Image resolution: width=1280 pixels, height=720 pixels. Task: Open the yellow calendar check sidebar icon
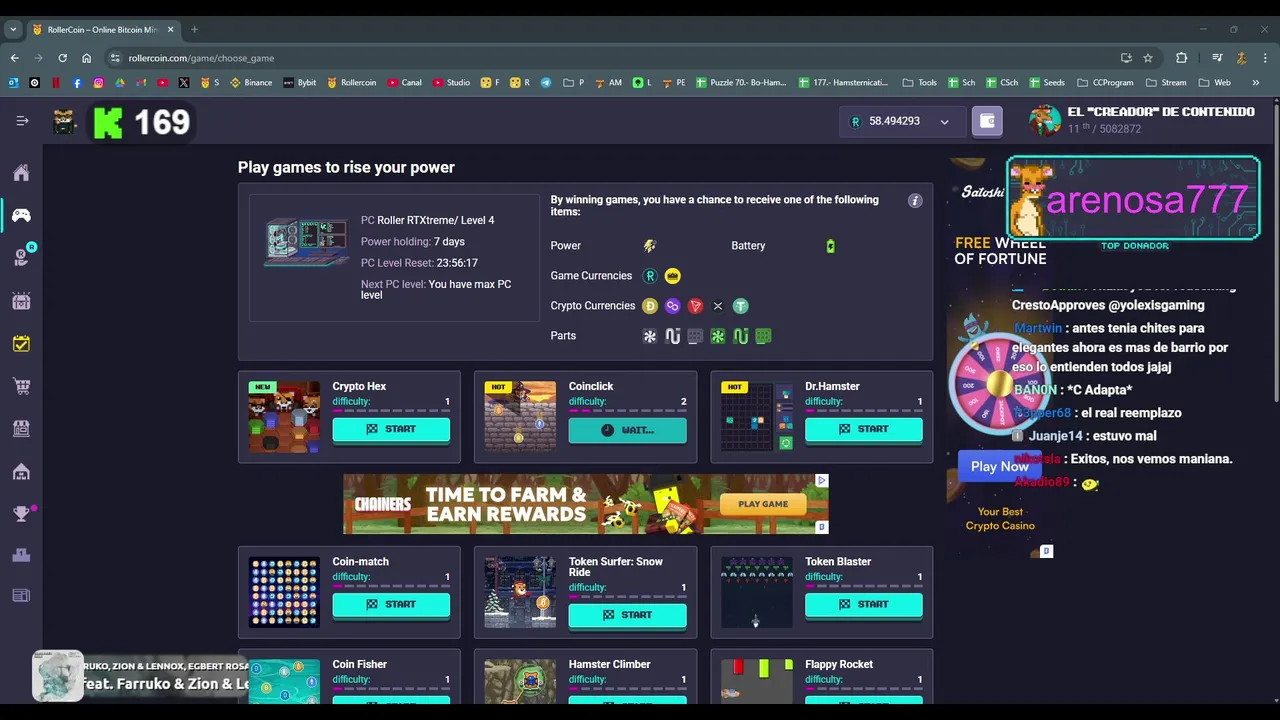(x=21, y=343)
